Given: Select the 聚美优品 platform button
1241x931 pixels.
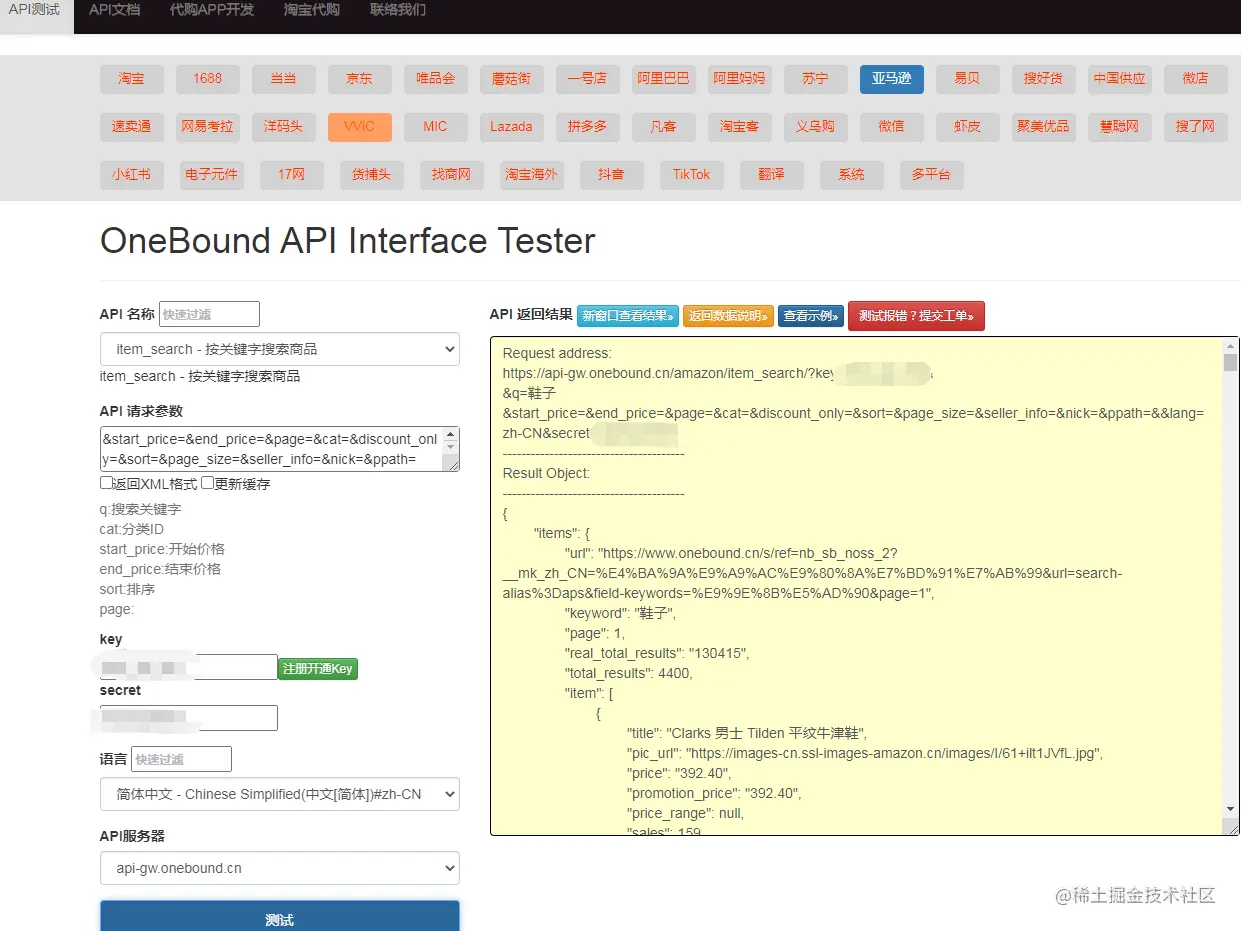Looking at the screenshot, I should point(1044,127).
